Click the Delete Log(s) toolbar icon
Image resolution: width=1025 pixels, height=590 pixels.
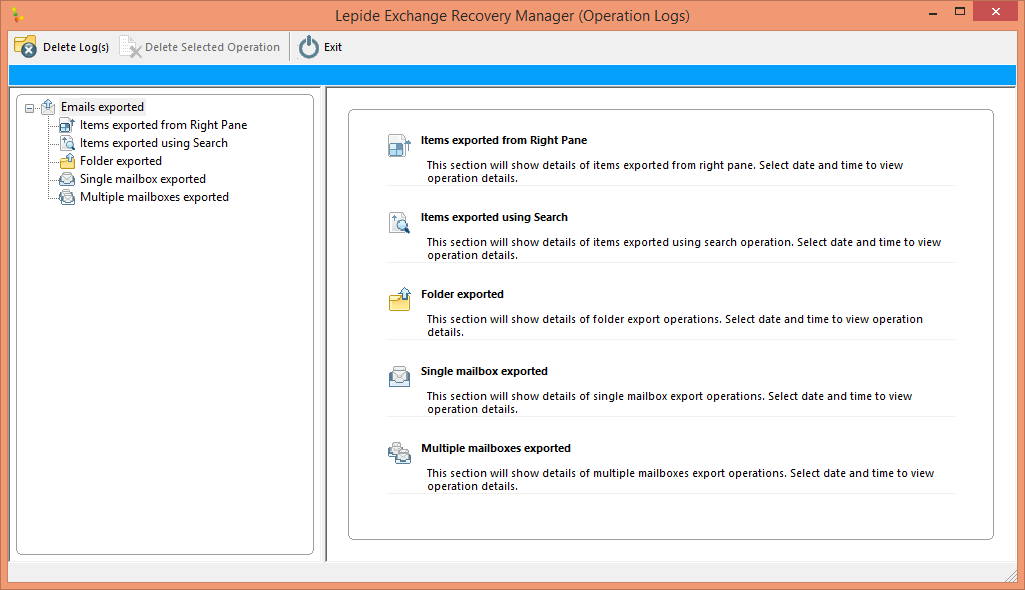pyautogui.click(x=25, y=47)
